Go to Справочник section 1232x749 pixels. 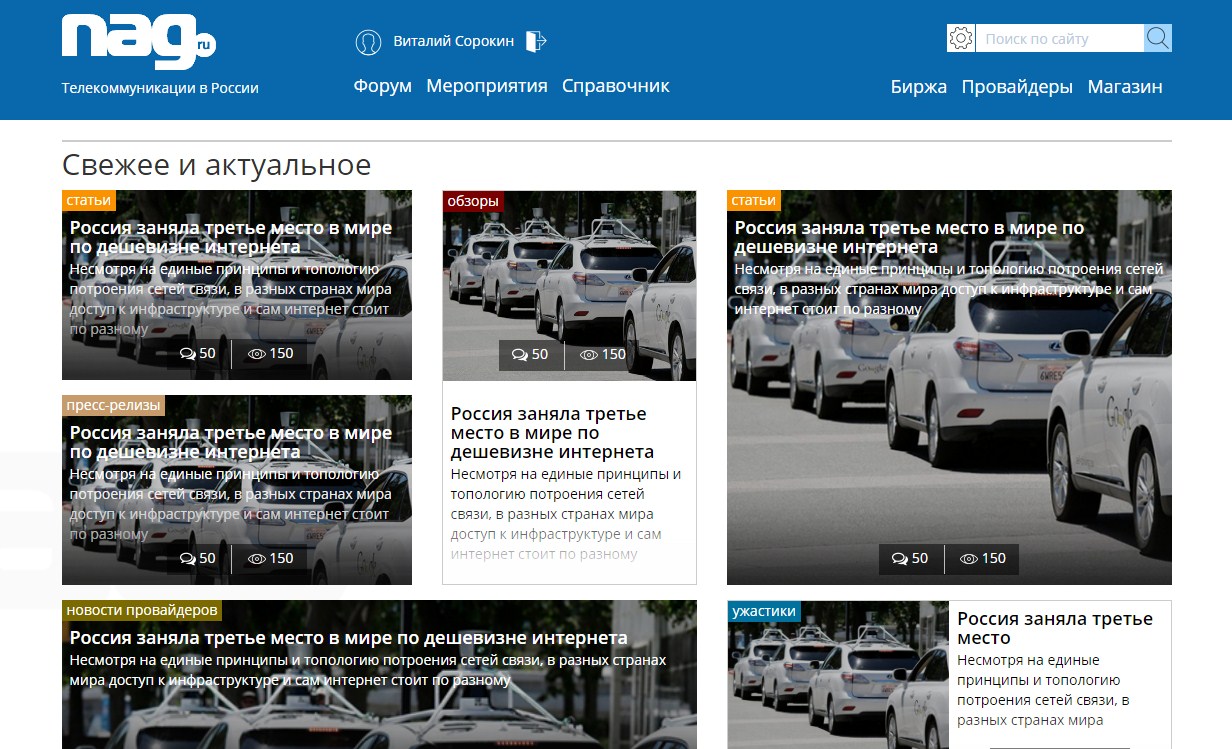click(x=616, y=86)
